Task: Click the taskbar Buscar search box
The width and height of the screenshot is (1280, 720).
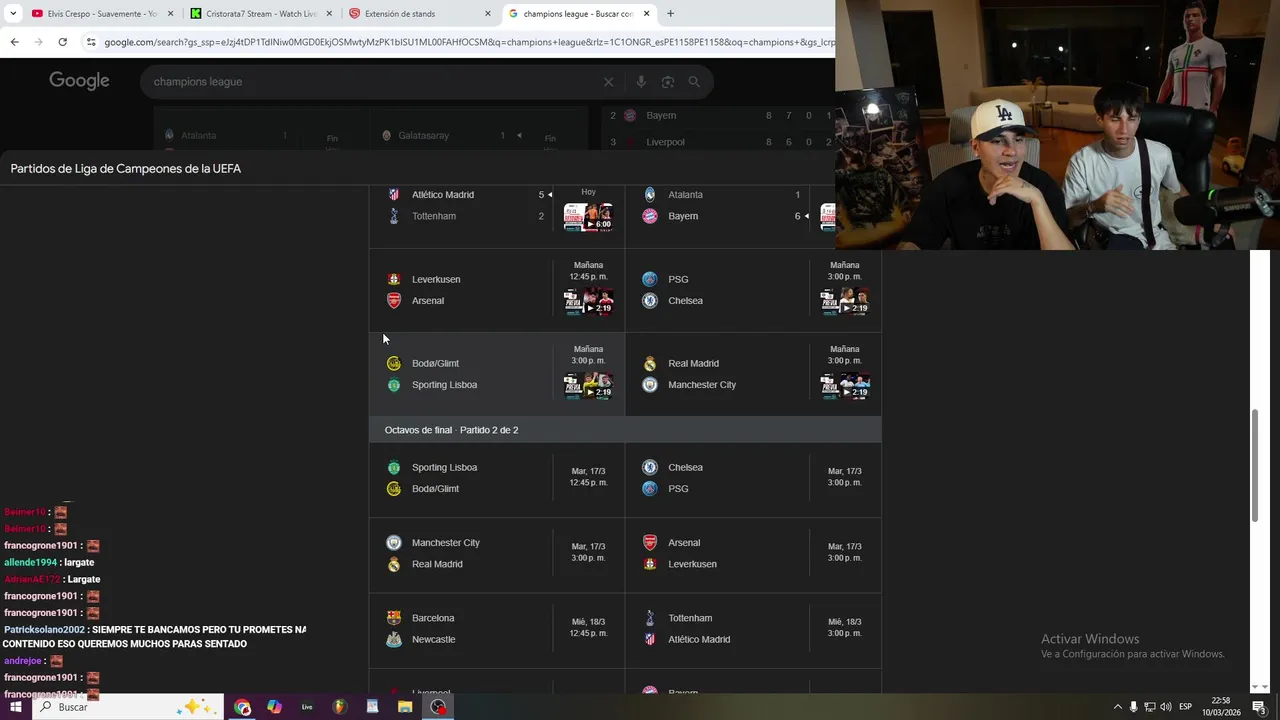Action: (x=130, y=707)
